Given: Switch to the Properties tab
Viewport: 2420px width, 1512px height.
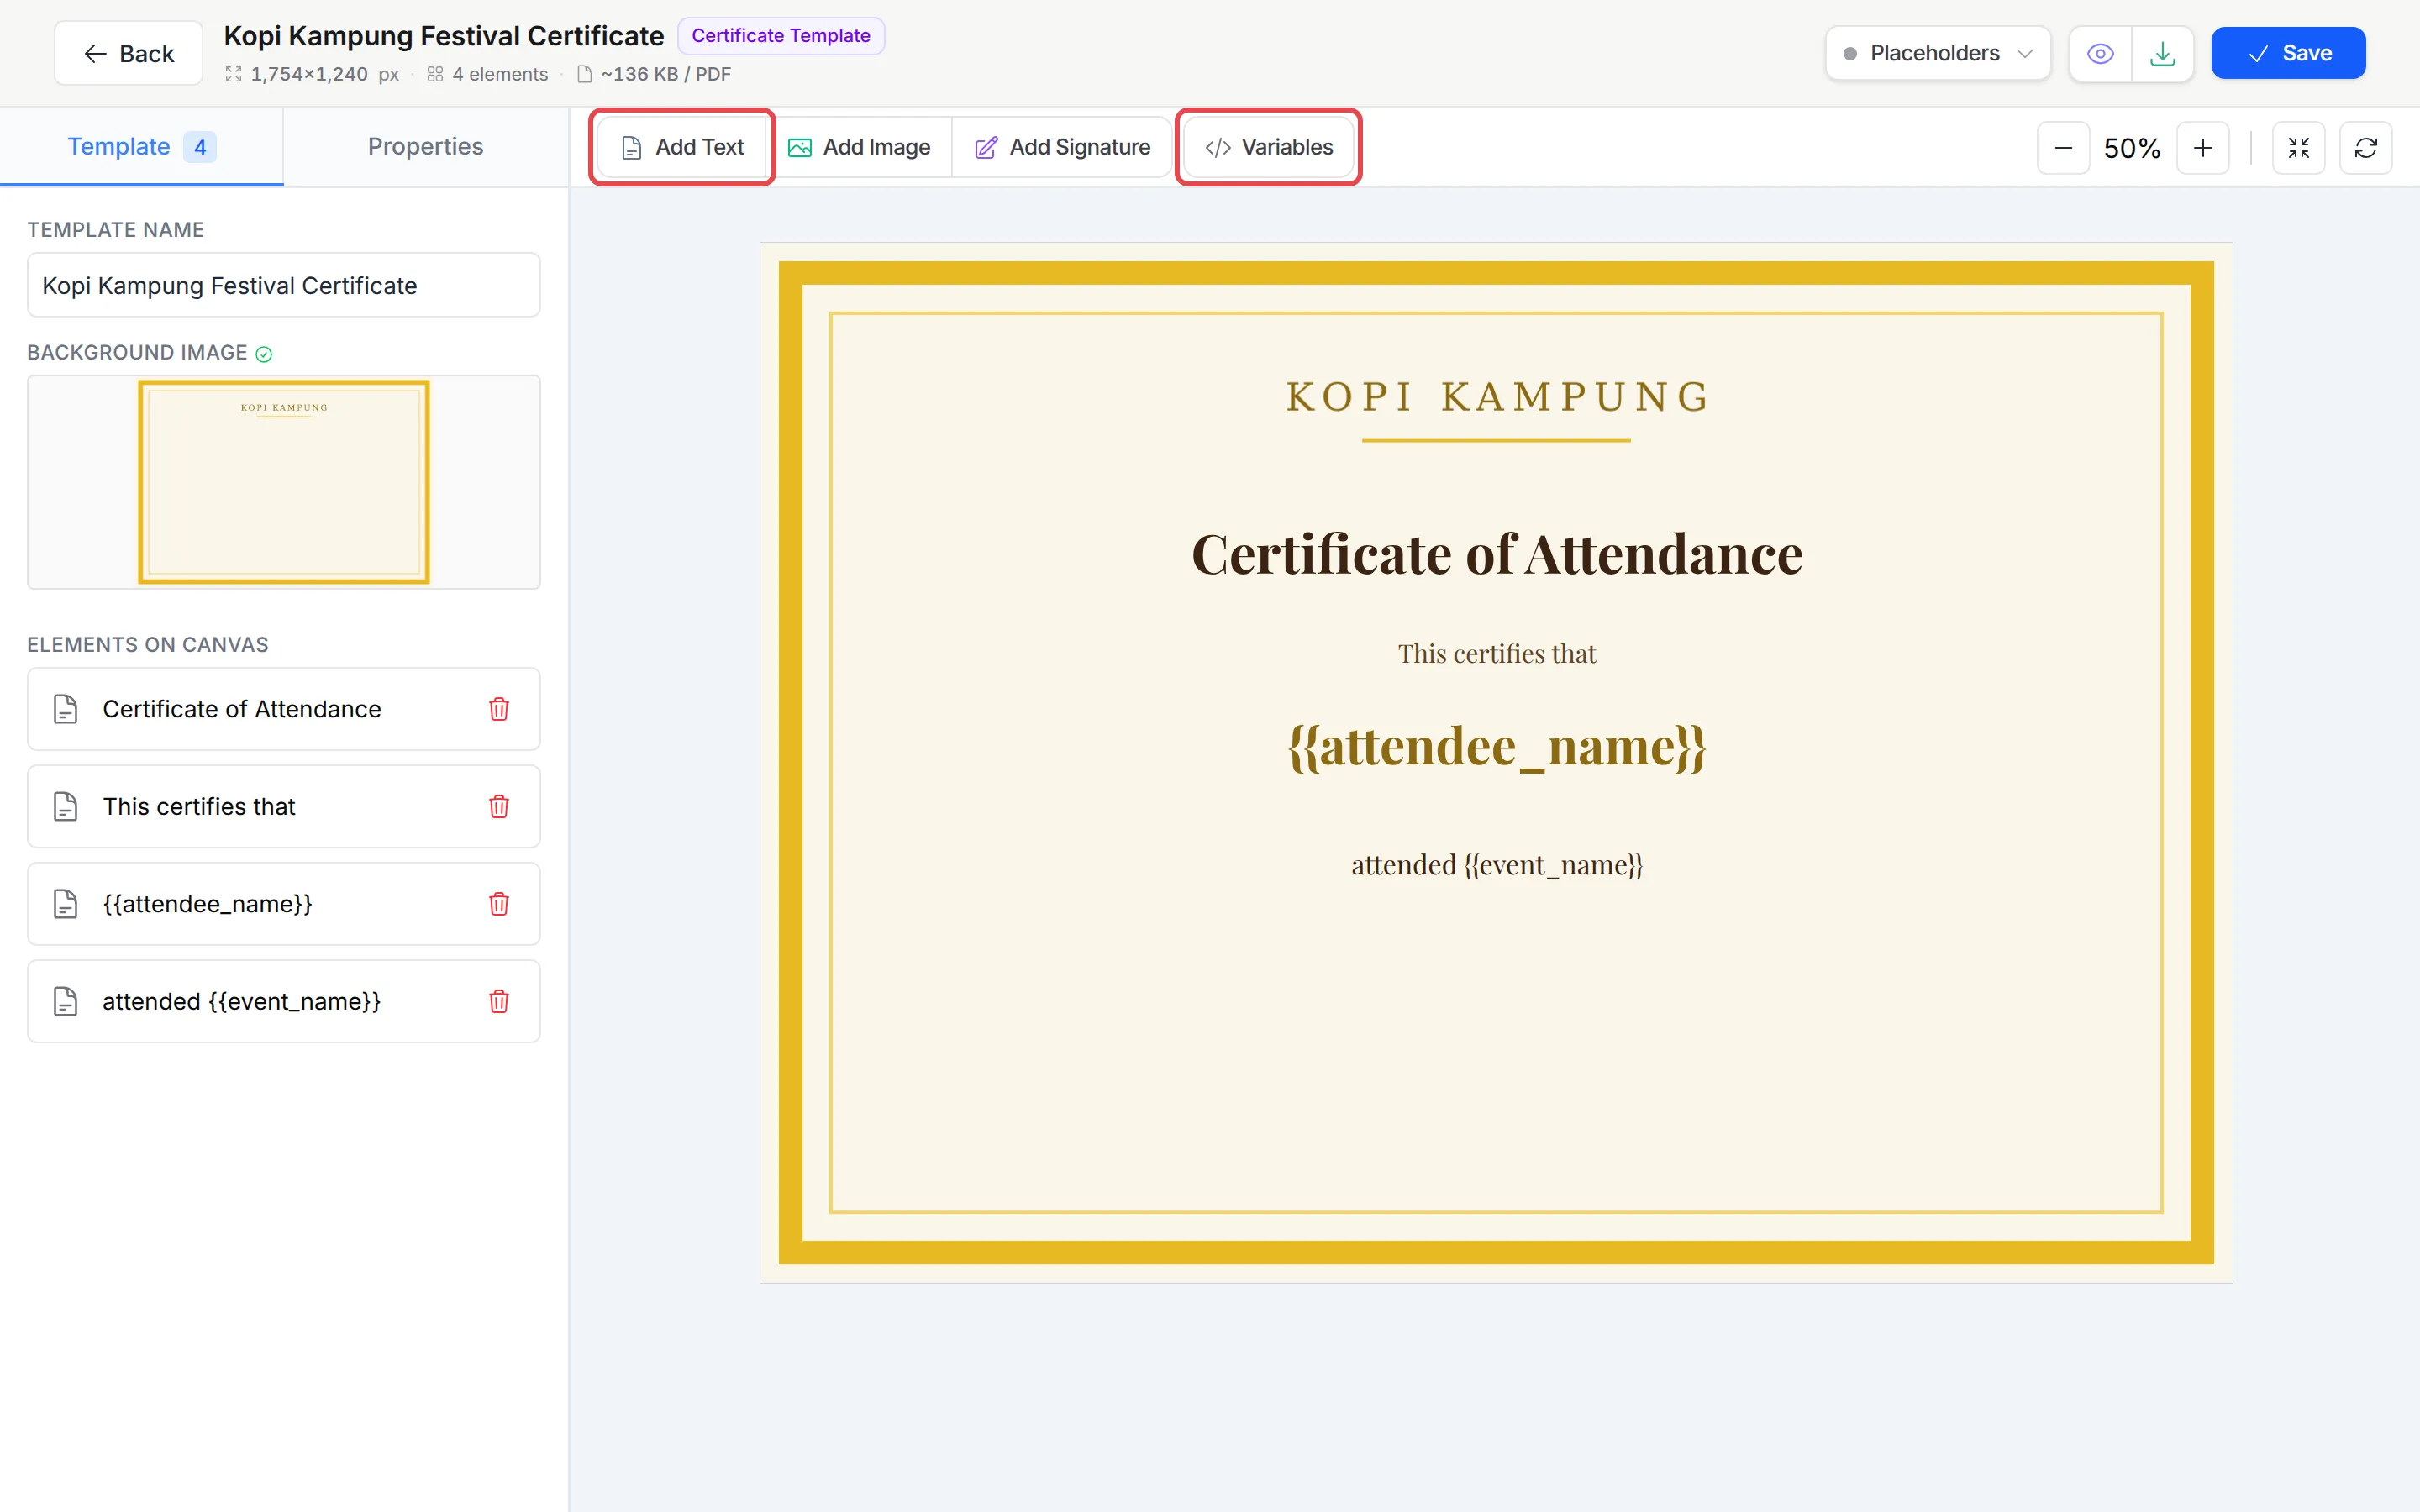Looking at the screenshot, I should click(425, 147).
